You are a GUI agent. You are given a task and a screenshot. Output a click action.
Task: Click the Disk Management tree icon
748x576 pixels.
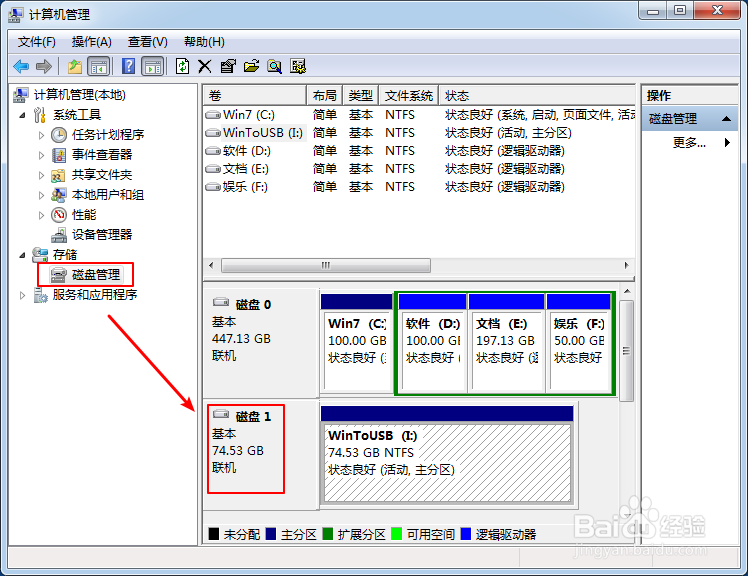pos(59,275)
